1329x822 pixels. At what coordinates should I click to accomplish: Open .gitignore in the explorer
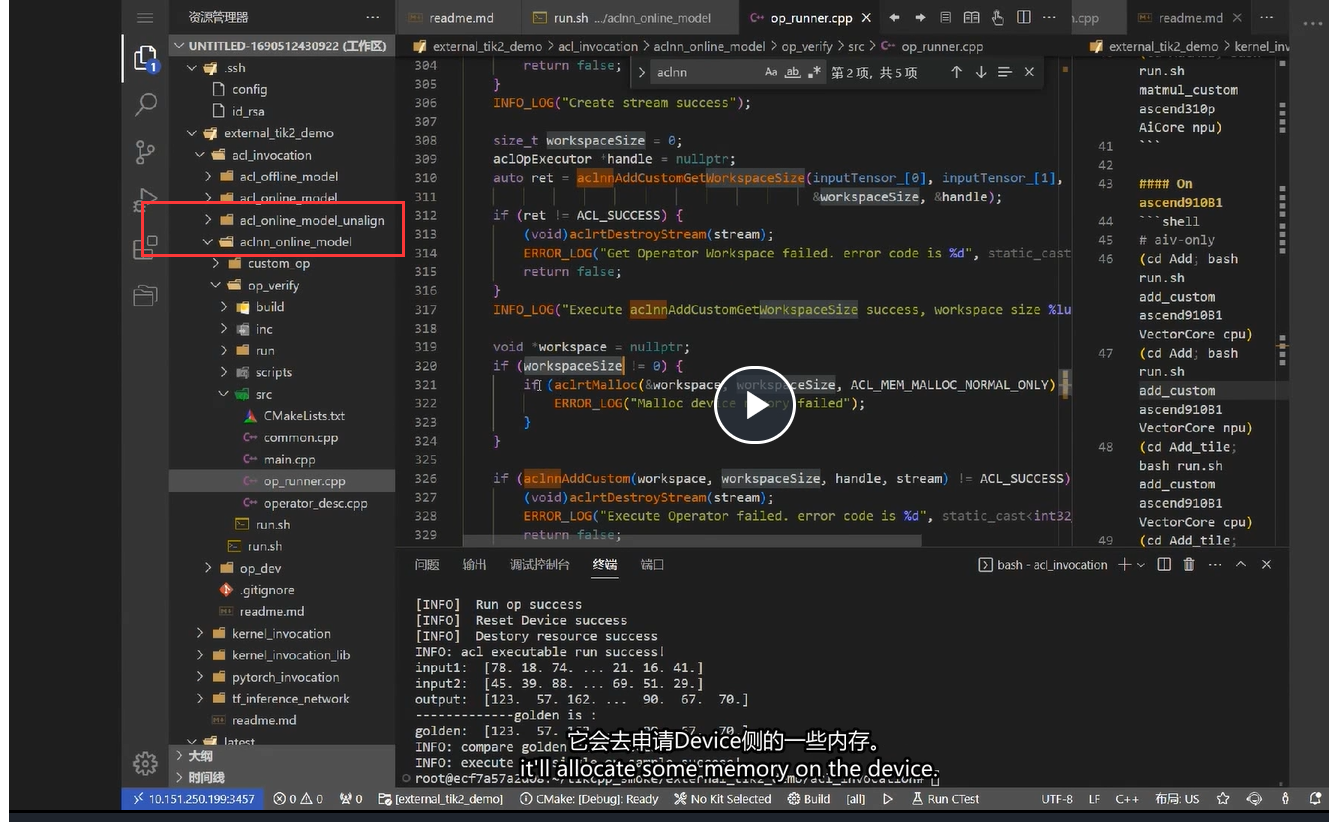267,591
